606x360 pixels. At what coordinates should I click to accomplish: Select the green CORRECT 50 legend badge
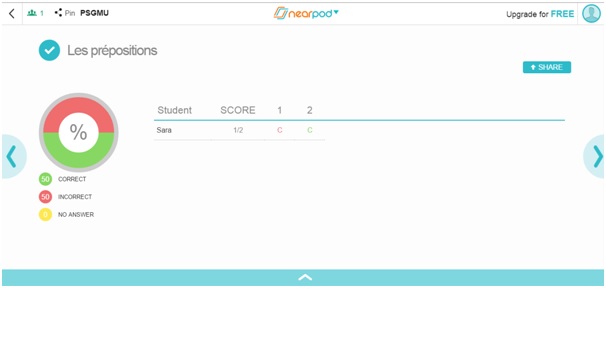pos(45,179)
